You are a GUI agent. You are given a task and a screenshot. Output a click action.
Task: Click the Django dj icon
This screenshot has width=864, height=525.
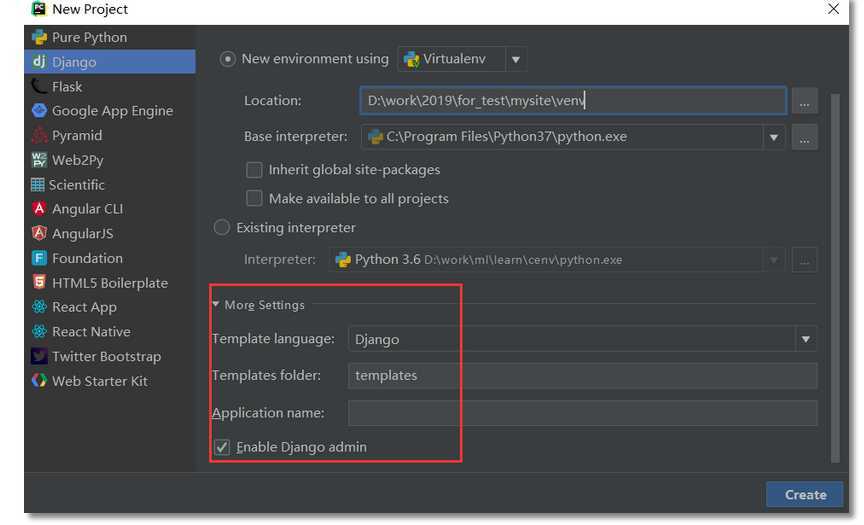(x=39, y=61)
